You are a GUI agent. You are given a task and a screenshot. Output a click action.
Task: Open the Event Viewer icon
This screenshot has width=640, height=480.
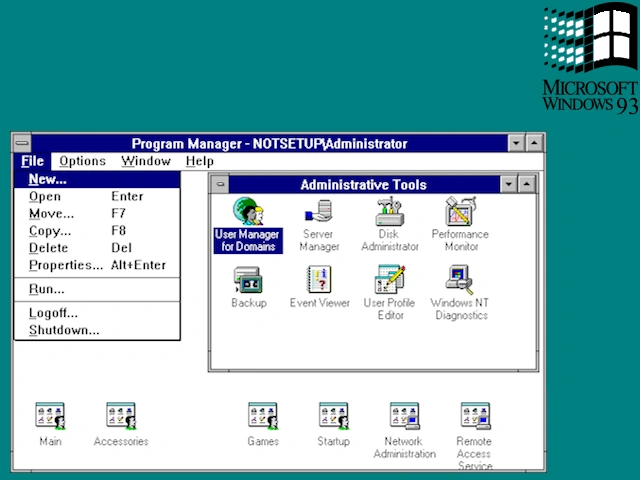click(x=319, y=280)
